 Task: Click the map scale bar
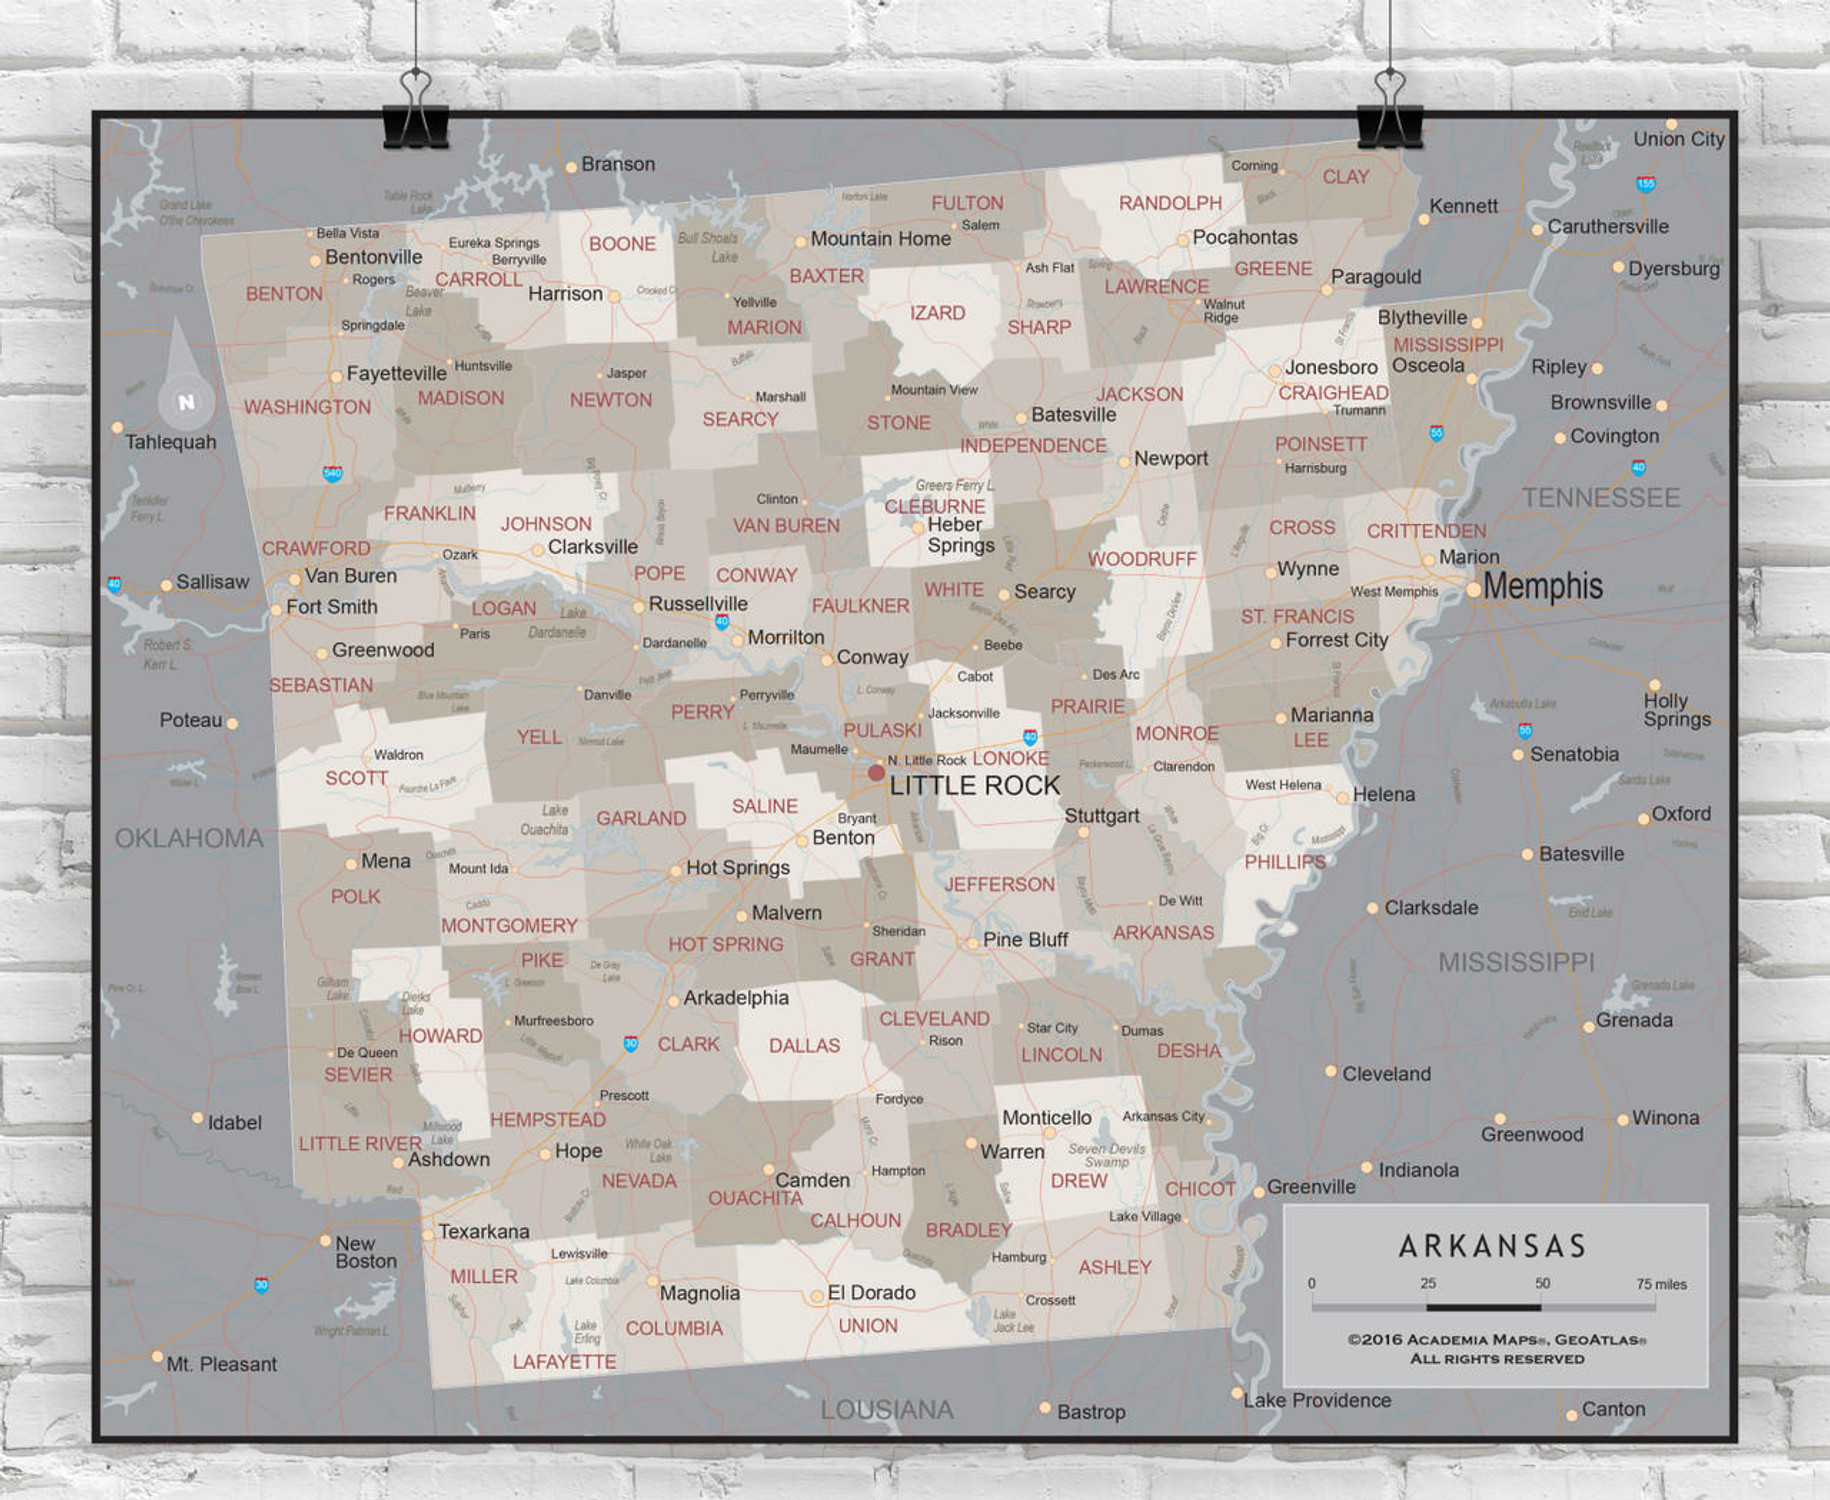[1484, 1306]
